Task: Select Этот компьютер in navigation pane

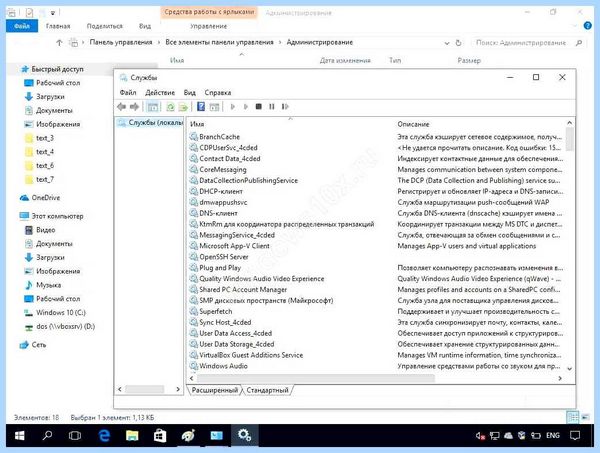Action: (x=57, y=216)
